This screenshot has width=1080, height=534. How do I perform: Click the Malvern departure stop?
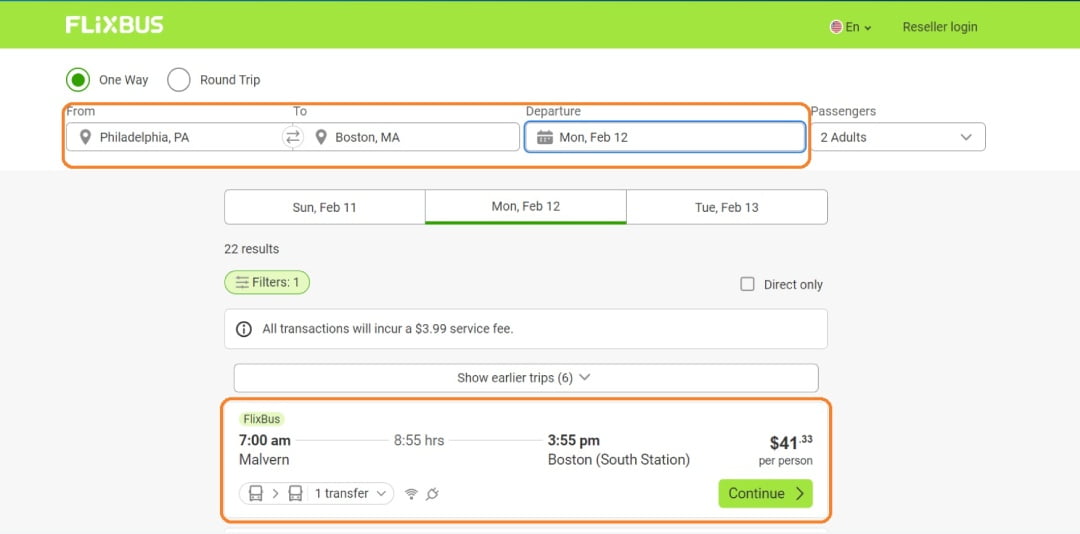pos(264,460)
